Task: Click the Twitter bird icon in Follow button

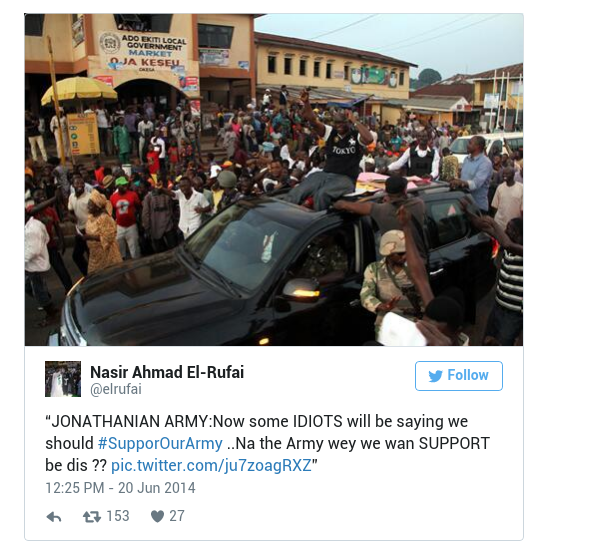Action: 435,376
